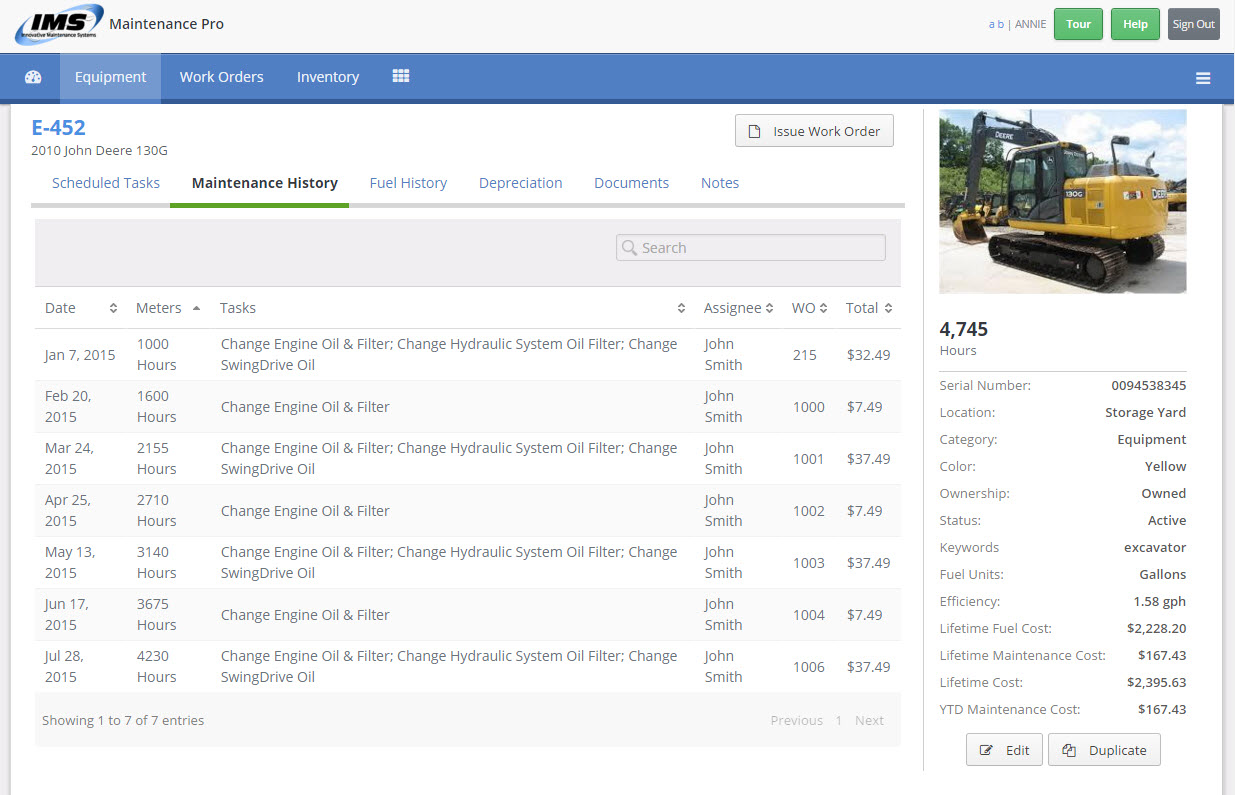Click the green Tour button
1235x795 pixels.
click(1078, 24)
